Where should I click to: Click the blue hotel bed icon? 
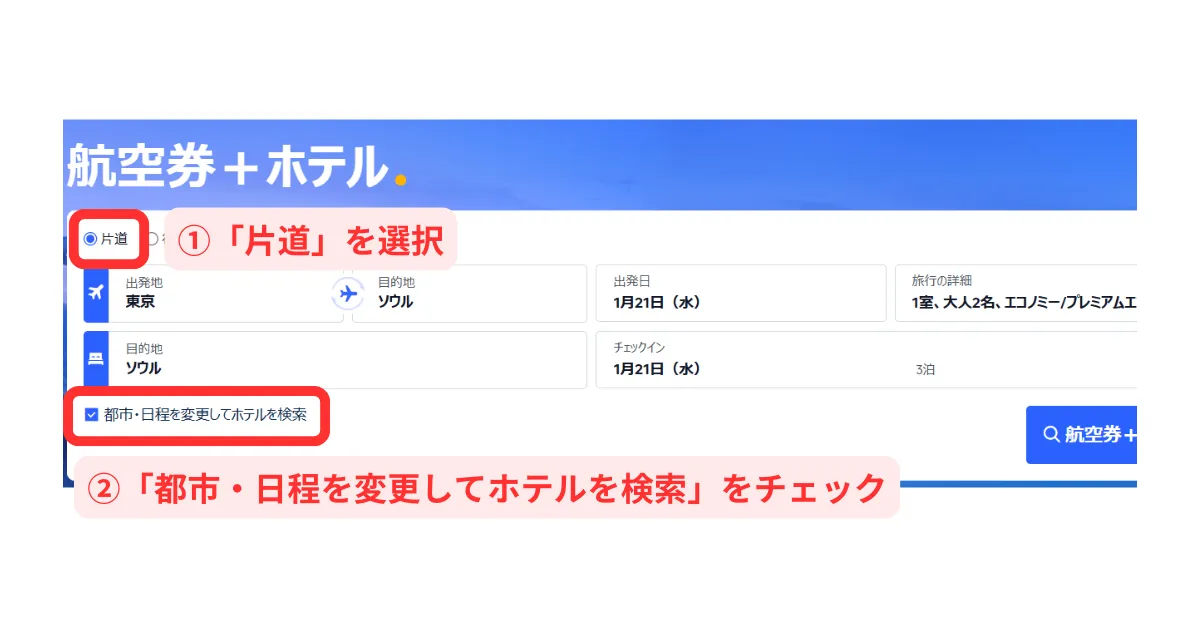coord(96,360)
